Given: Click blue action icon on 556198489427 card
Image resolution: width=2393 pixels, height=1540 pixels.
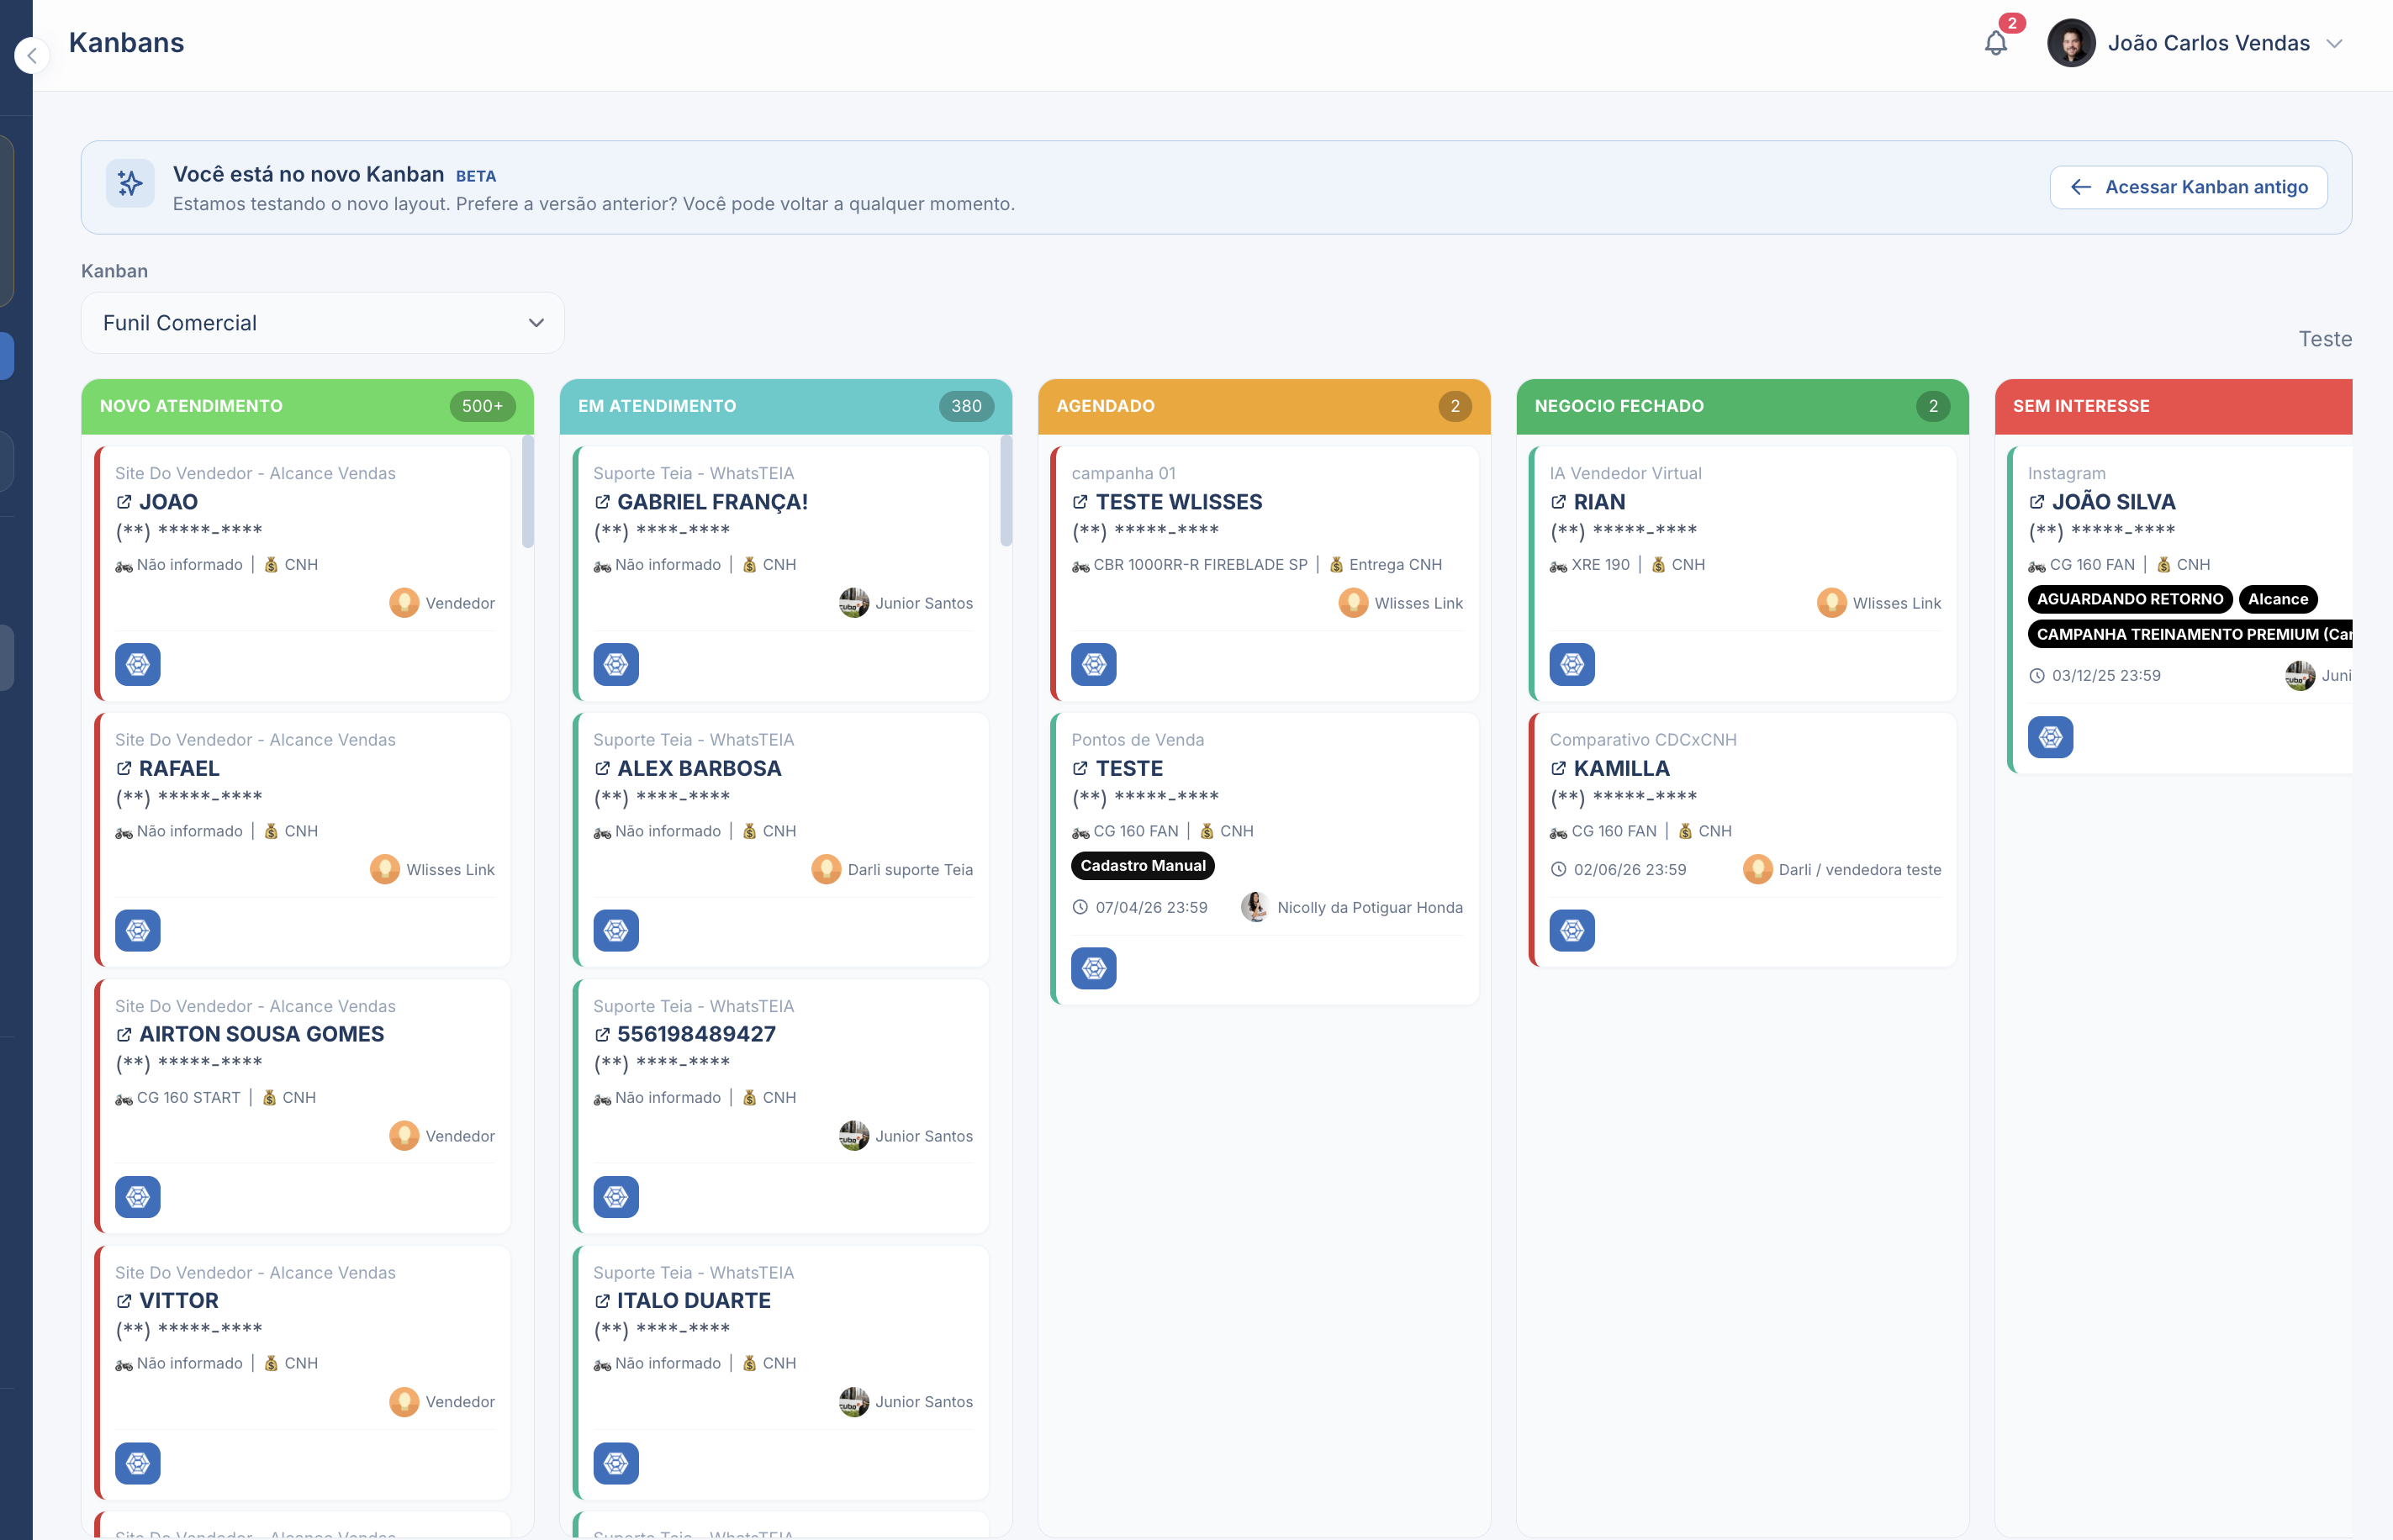Looking at the screenshot, I should [616, 1197].
